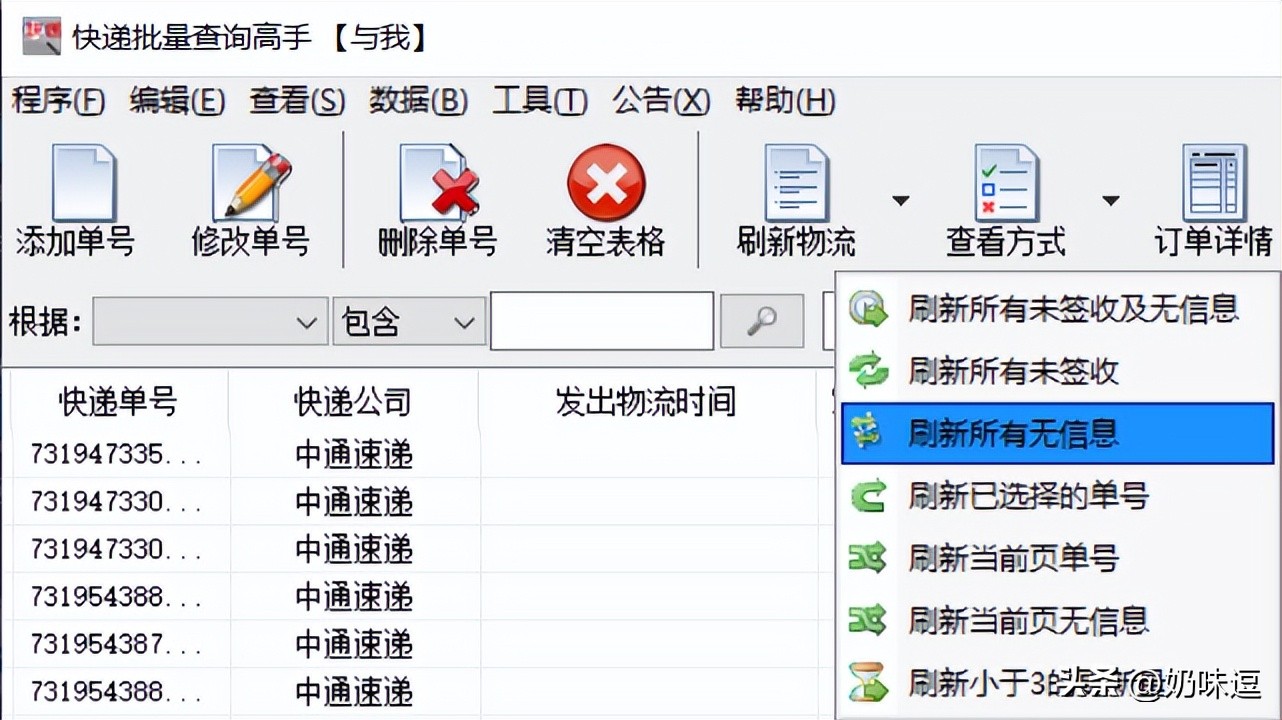Open the 包含 condition dropdown
1282x720 pixels.
click(x=409, y=322)
